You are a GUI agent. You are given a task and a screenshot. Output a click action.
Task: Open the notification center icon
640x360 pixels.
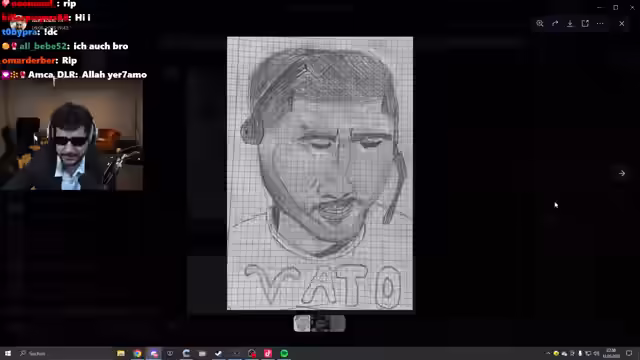pos(629,353)
